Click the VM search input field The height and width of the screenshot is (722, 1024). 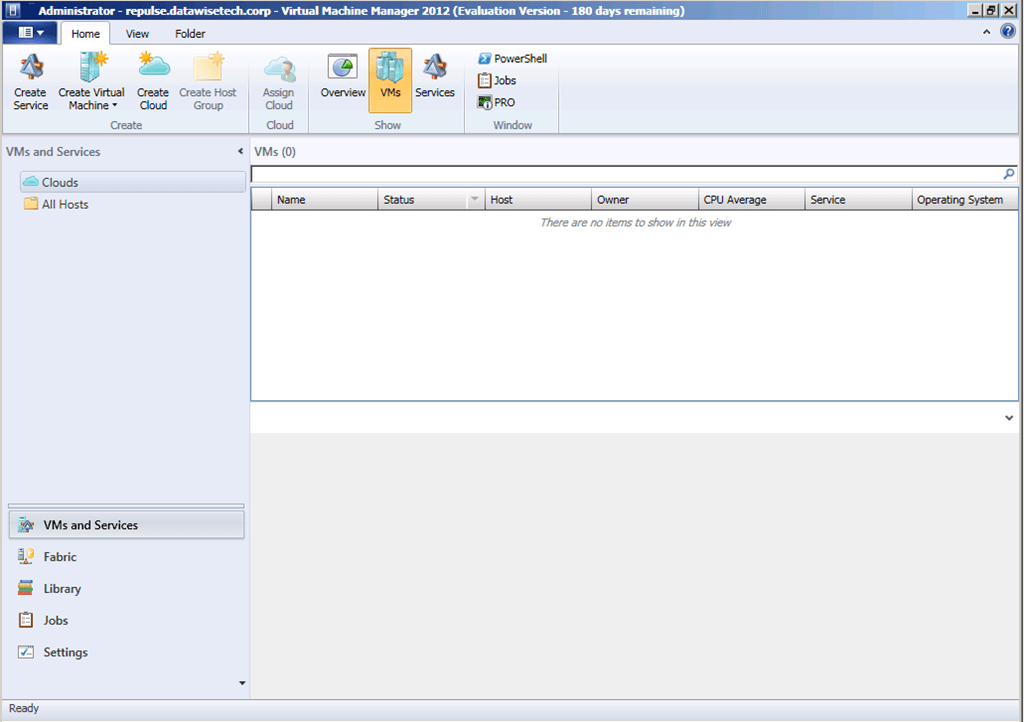pyautogui.click(x=627, y=174)
